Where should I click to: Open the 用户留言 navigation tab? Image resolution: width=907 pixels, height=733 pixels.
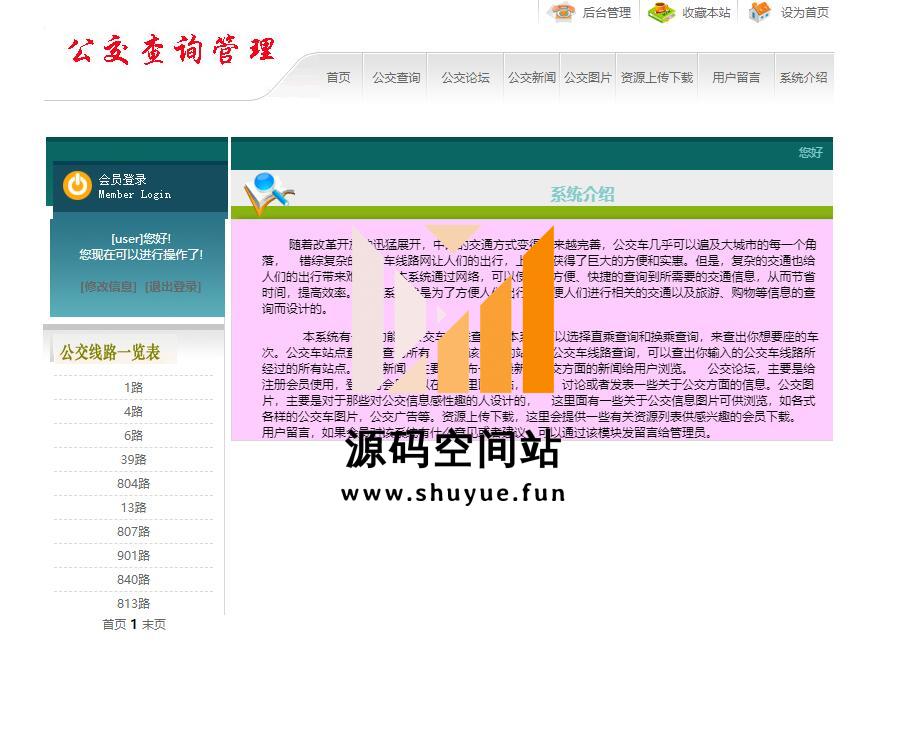736,78
